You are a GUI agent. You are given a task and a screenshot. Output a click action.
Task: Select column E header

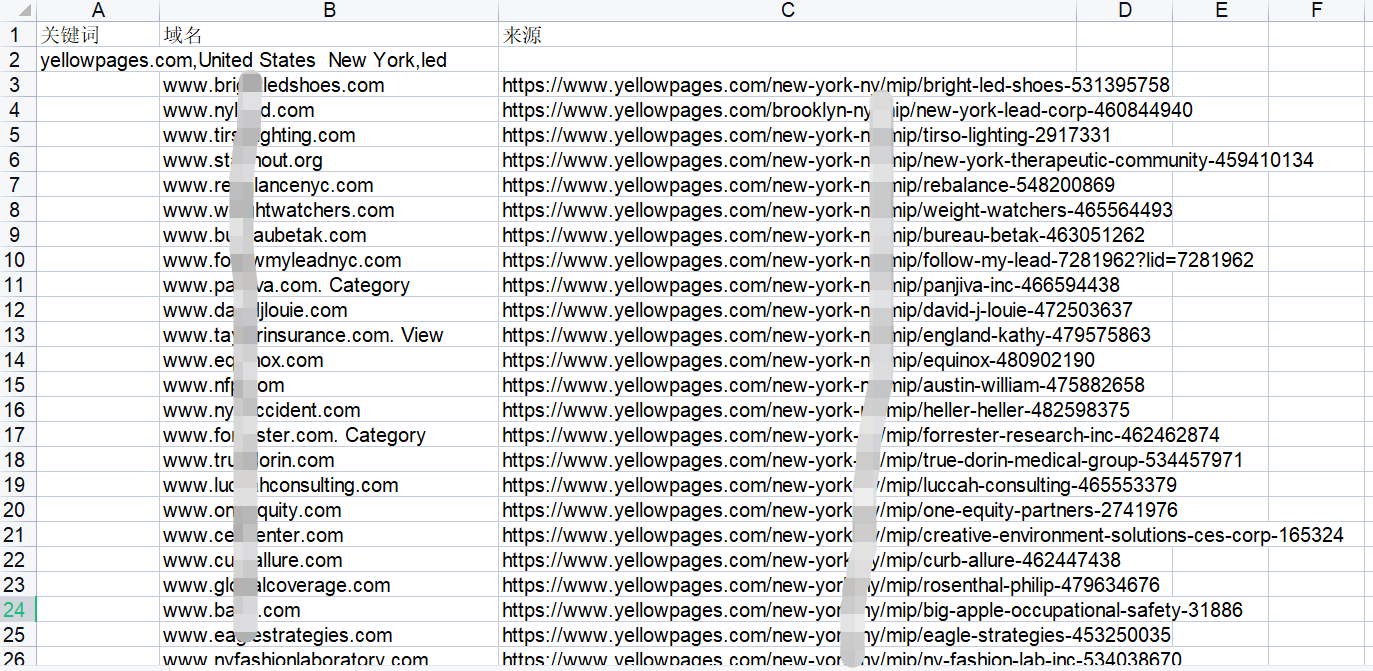[x=1220, y=10]
